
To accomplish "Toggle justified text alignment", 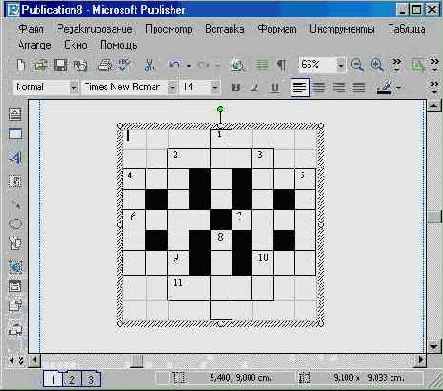I will coord(359,88).
